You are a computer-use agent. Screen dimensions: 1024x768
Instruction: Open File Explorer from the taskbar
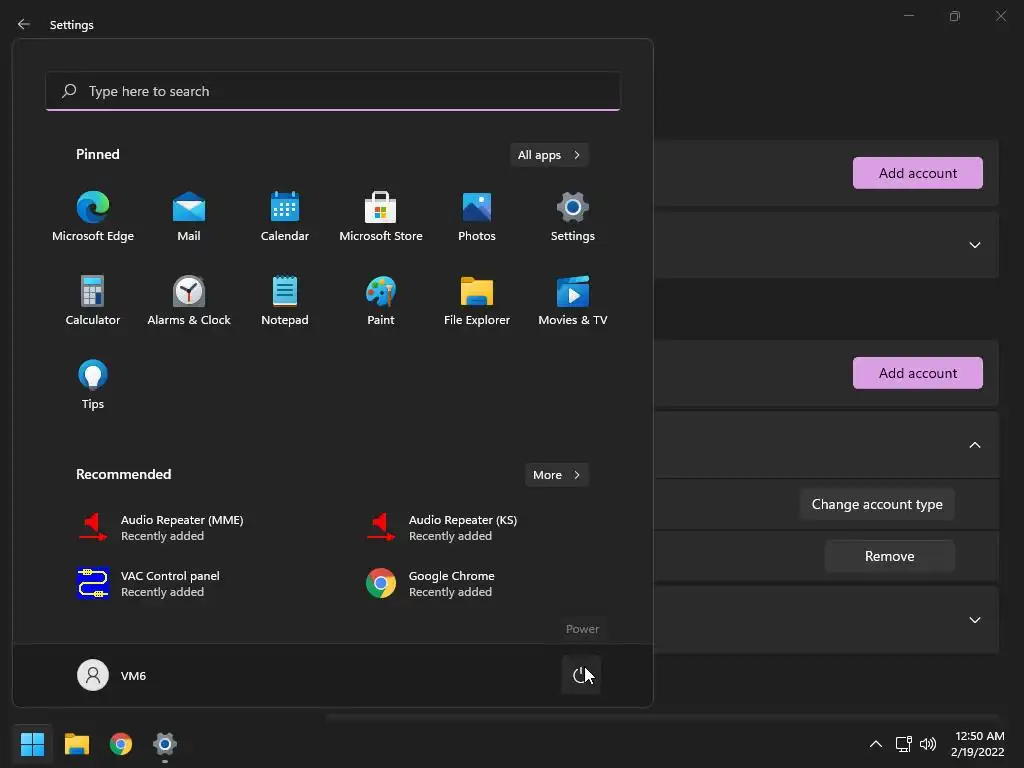click(76, 744)
